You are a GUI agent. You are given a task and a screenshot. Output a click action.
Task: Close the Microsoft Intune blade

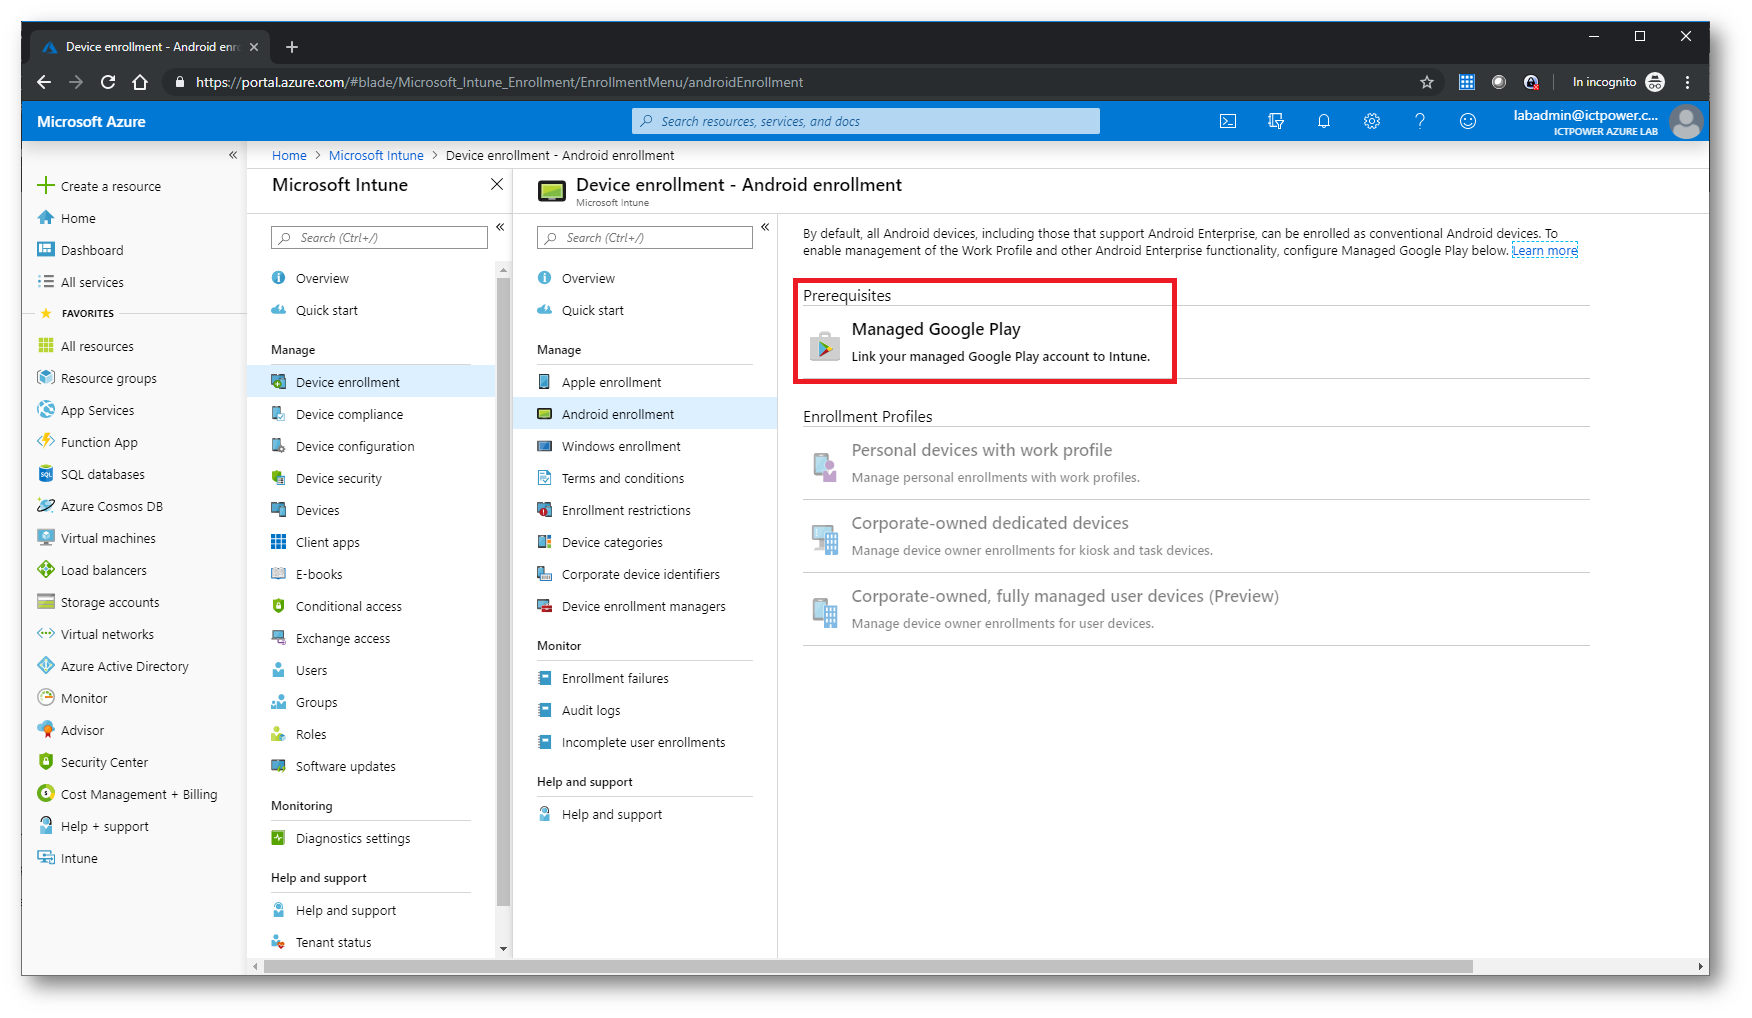(x=496, y=184)
